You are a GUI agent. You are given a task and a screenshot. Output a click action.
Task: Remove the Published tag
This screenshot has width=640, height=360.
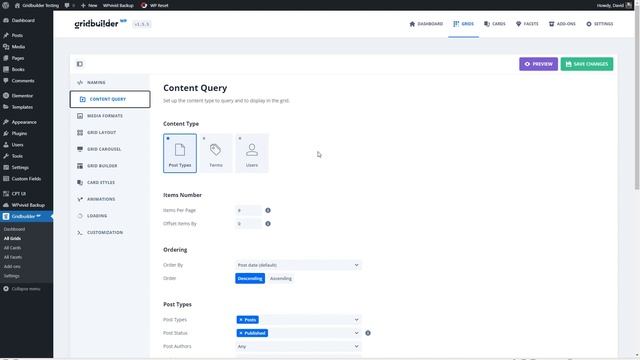tap(241, 333)
